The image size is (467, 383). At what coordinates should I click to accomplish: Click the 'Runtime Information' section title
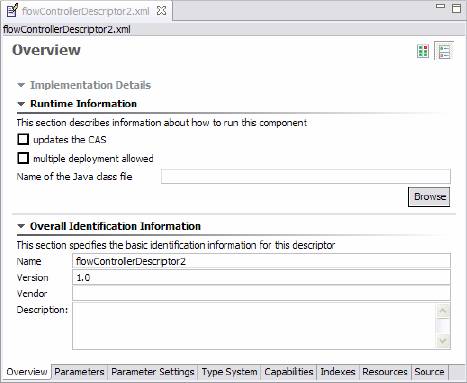coord(83,104)
